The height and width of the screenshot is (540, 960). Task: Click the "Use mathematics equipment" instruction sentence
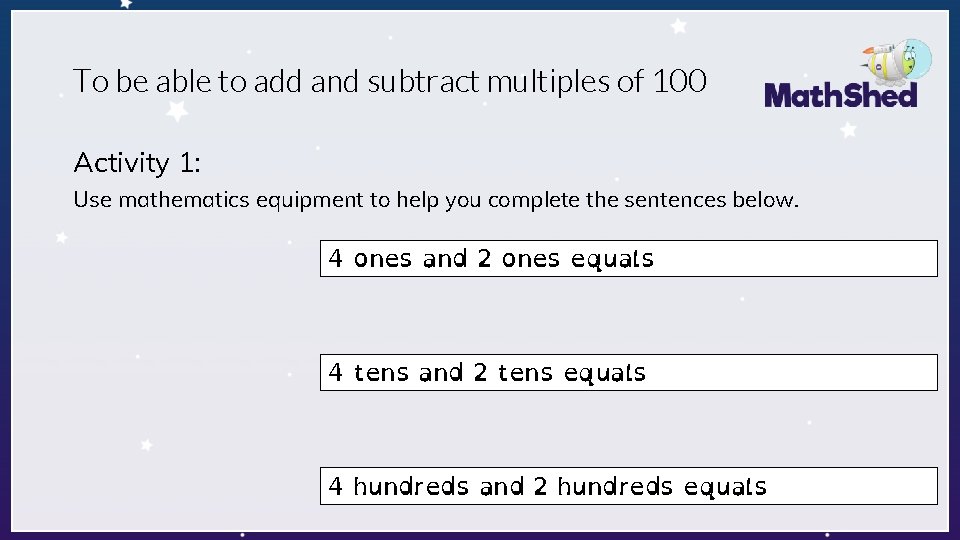[436, 200]
